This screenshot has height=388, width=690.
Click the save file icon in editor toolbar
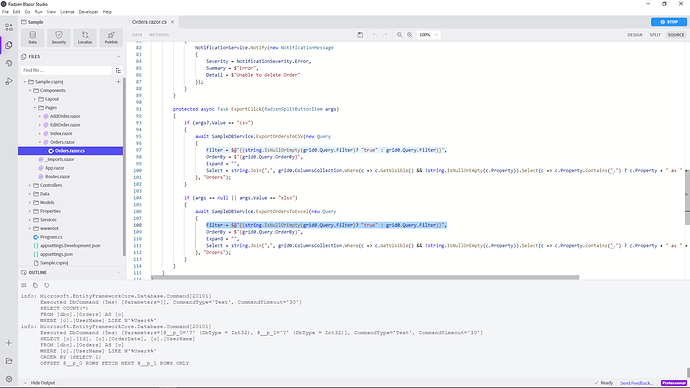pos(360,35)
